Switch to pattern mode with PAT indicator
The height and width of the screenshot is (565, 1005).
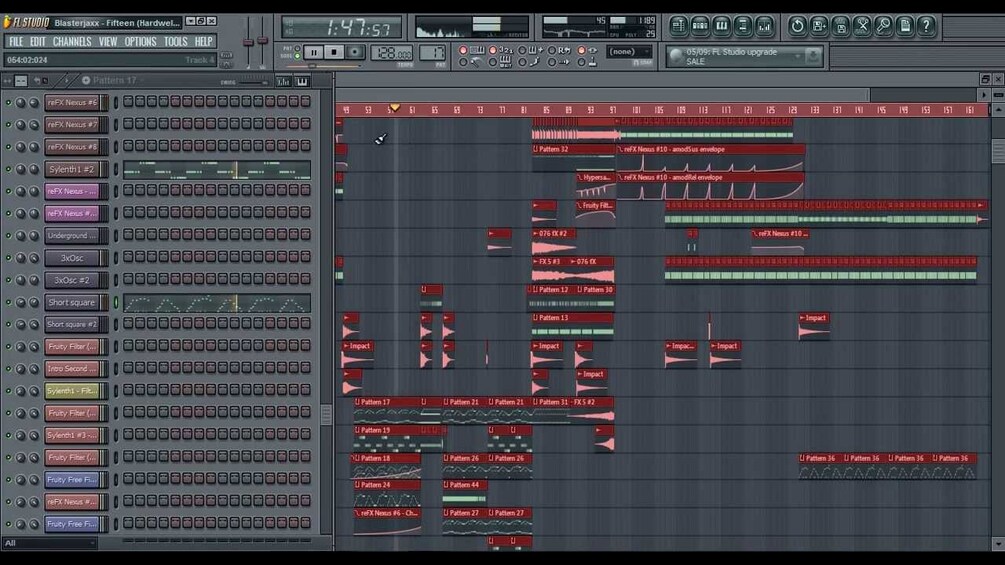(x=297, y=49)
